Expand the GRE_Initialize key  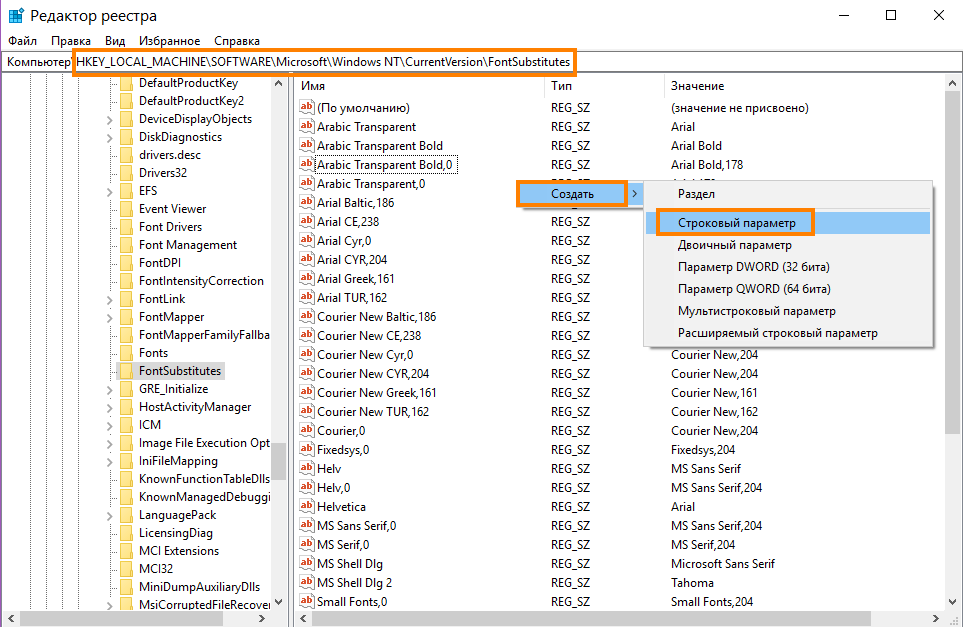click(x=109, y=390)
